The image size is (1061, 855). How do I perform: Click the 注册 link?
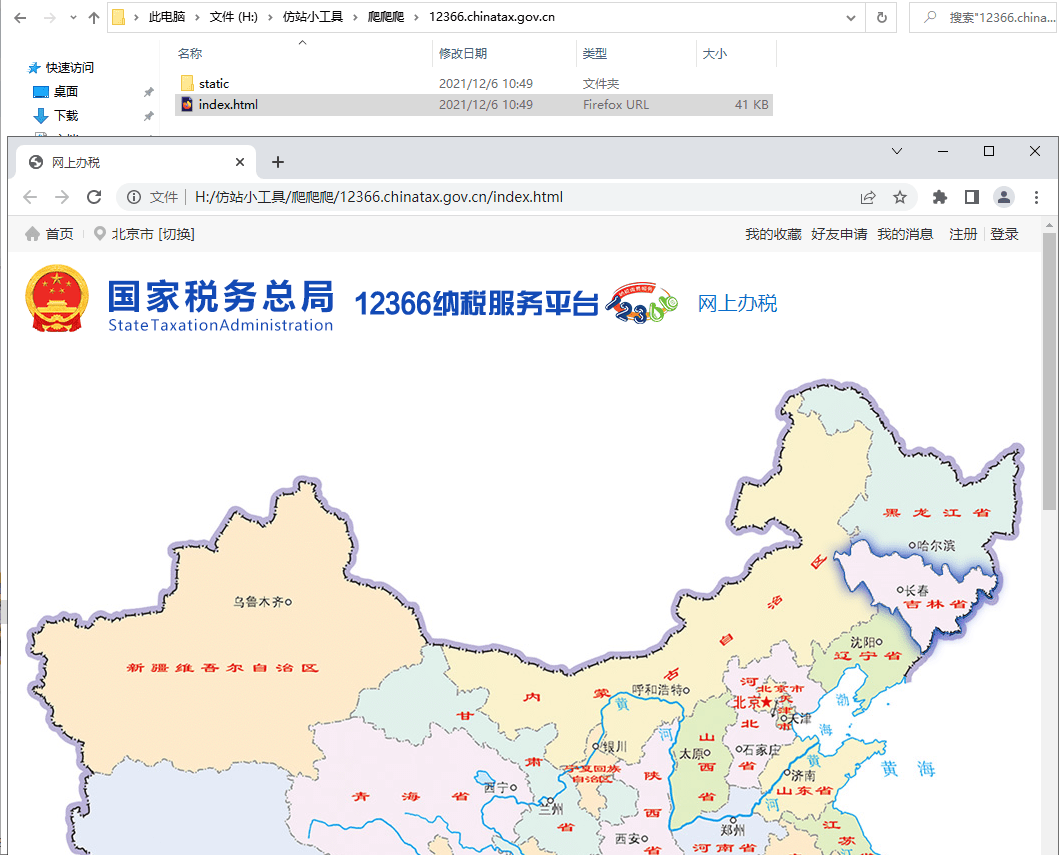point(964,234)
